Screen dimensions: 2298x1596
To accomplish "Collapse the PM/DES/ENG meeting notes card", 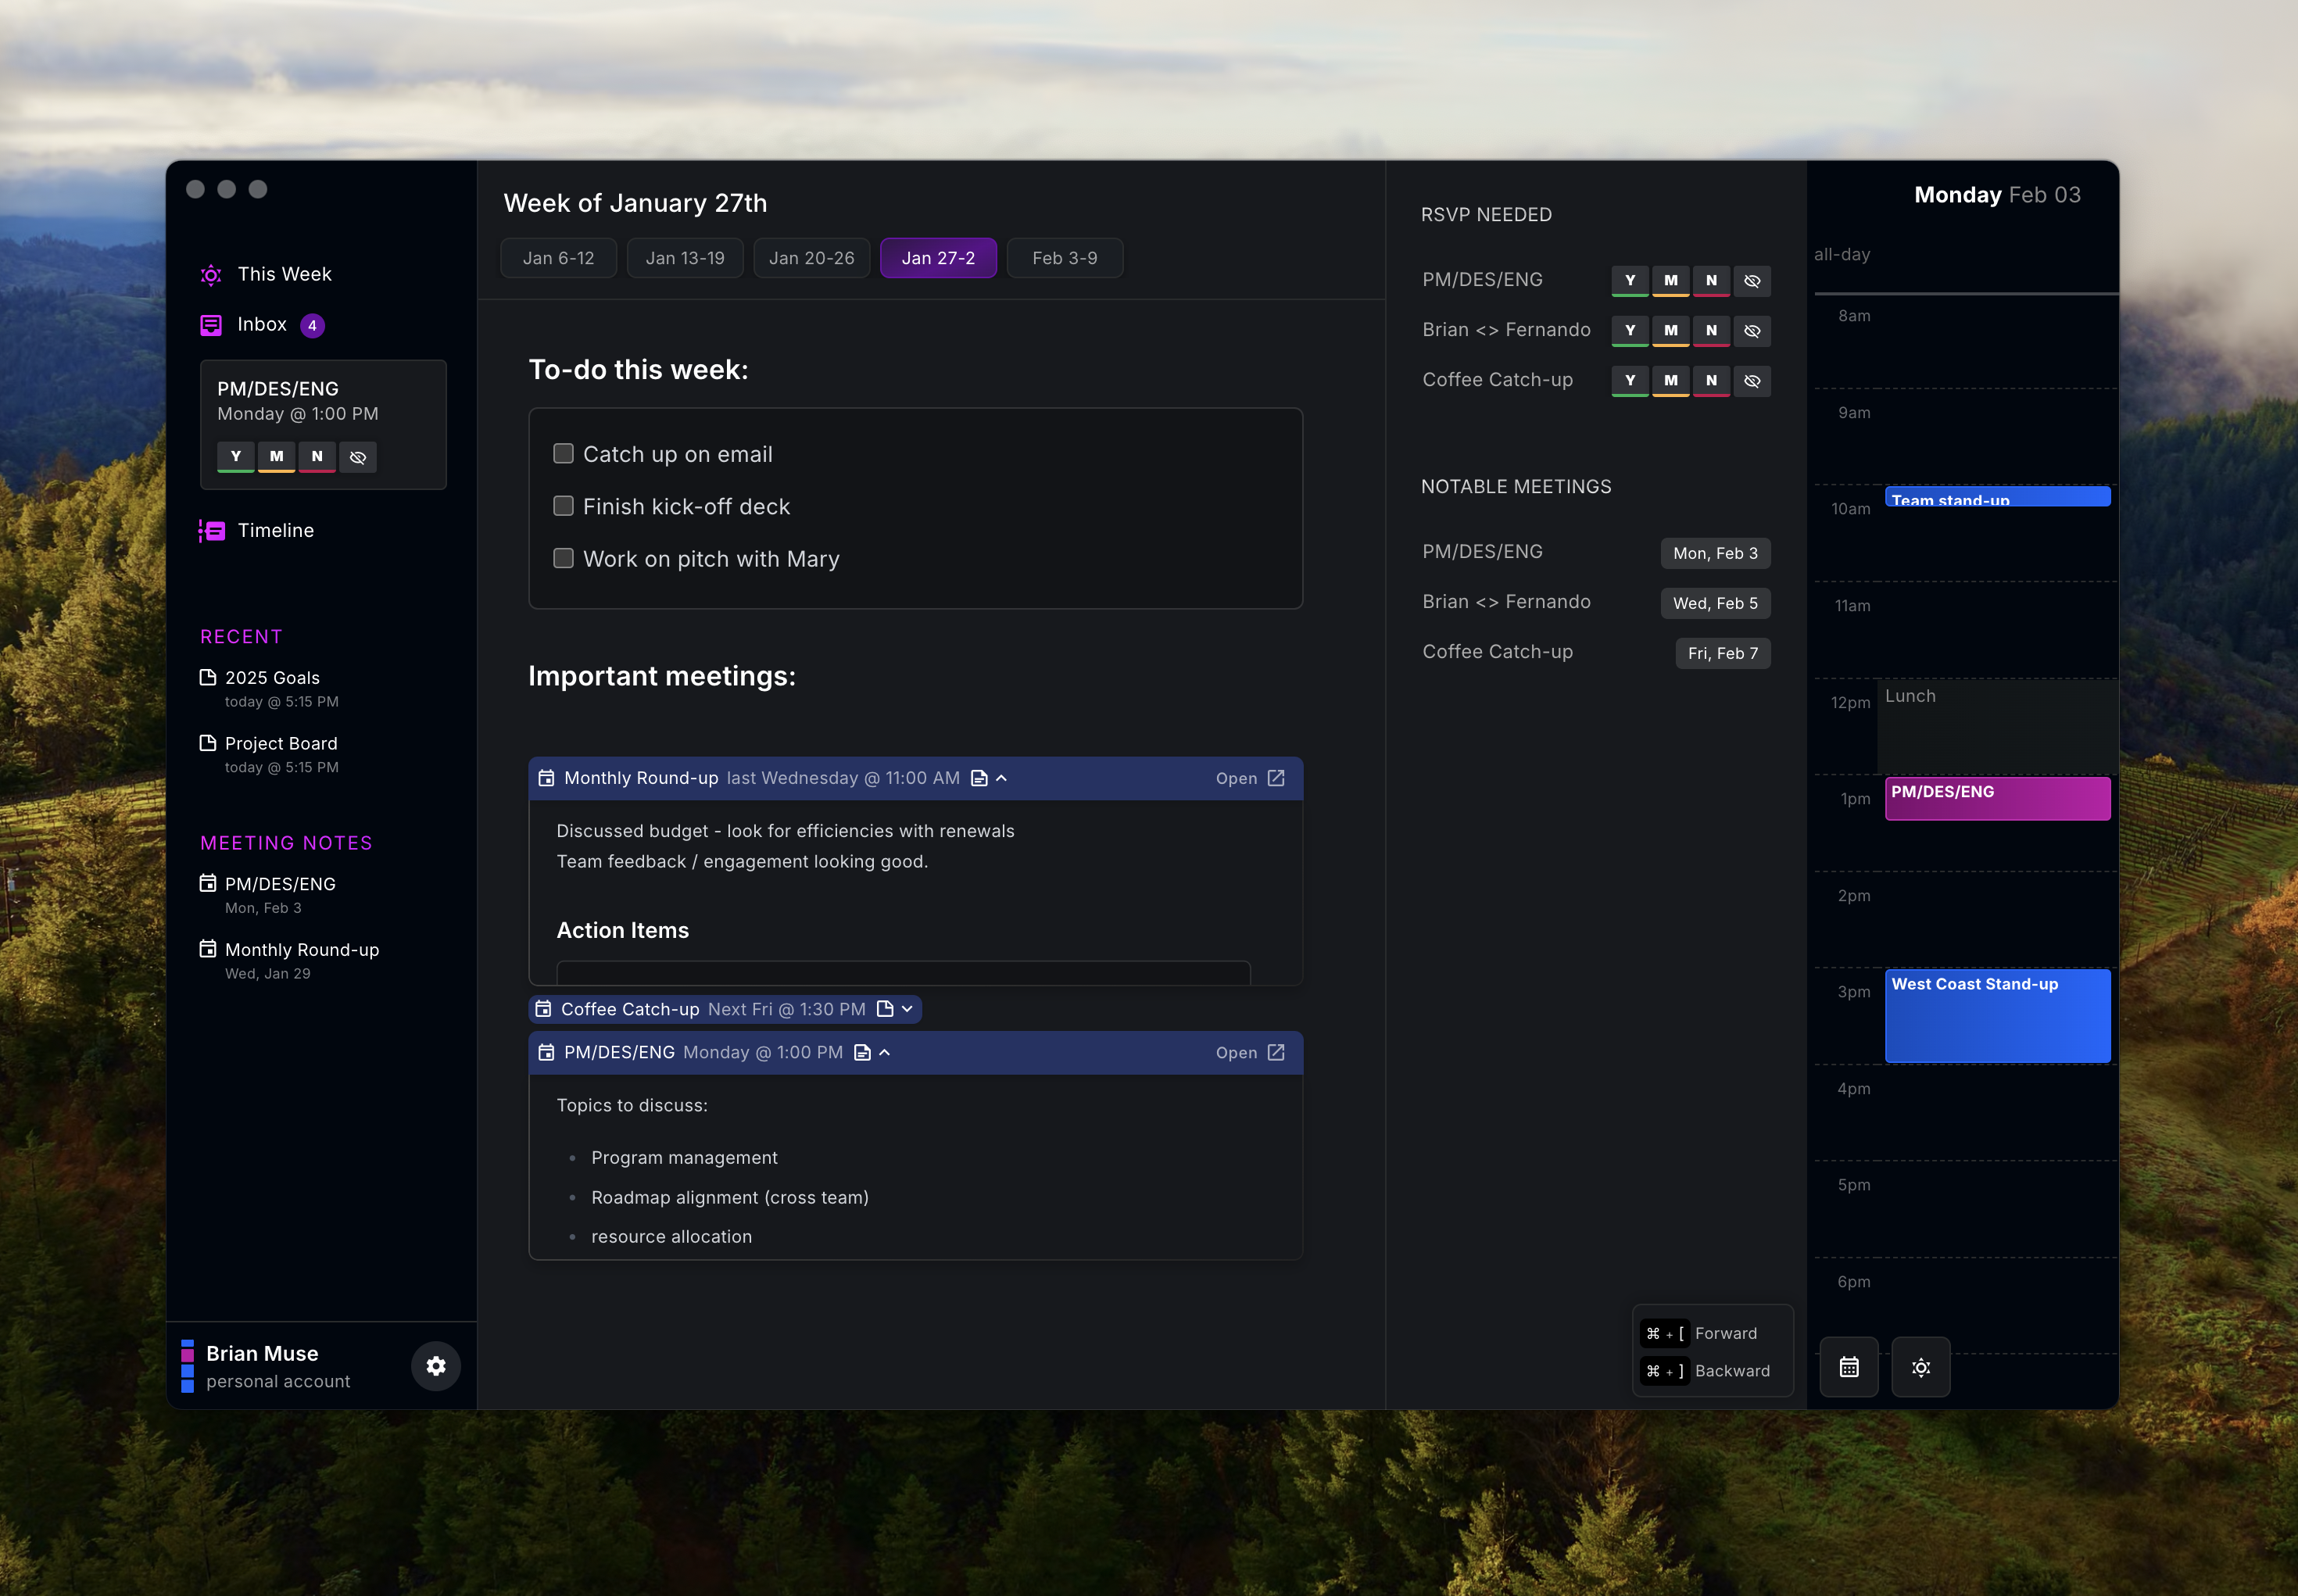I will 884,1052.
